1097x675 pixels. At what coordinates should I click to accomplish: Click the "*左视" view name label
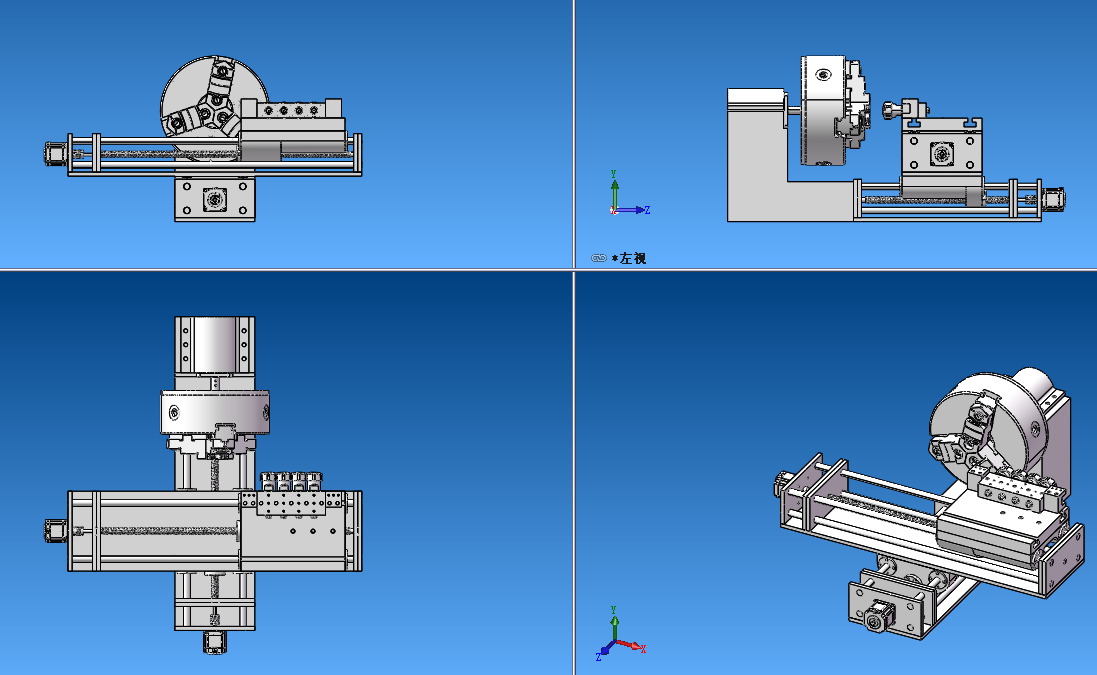pos(629,258)
